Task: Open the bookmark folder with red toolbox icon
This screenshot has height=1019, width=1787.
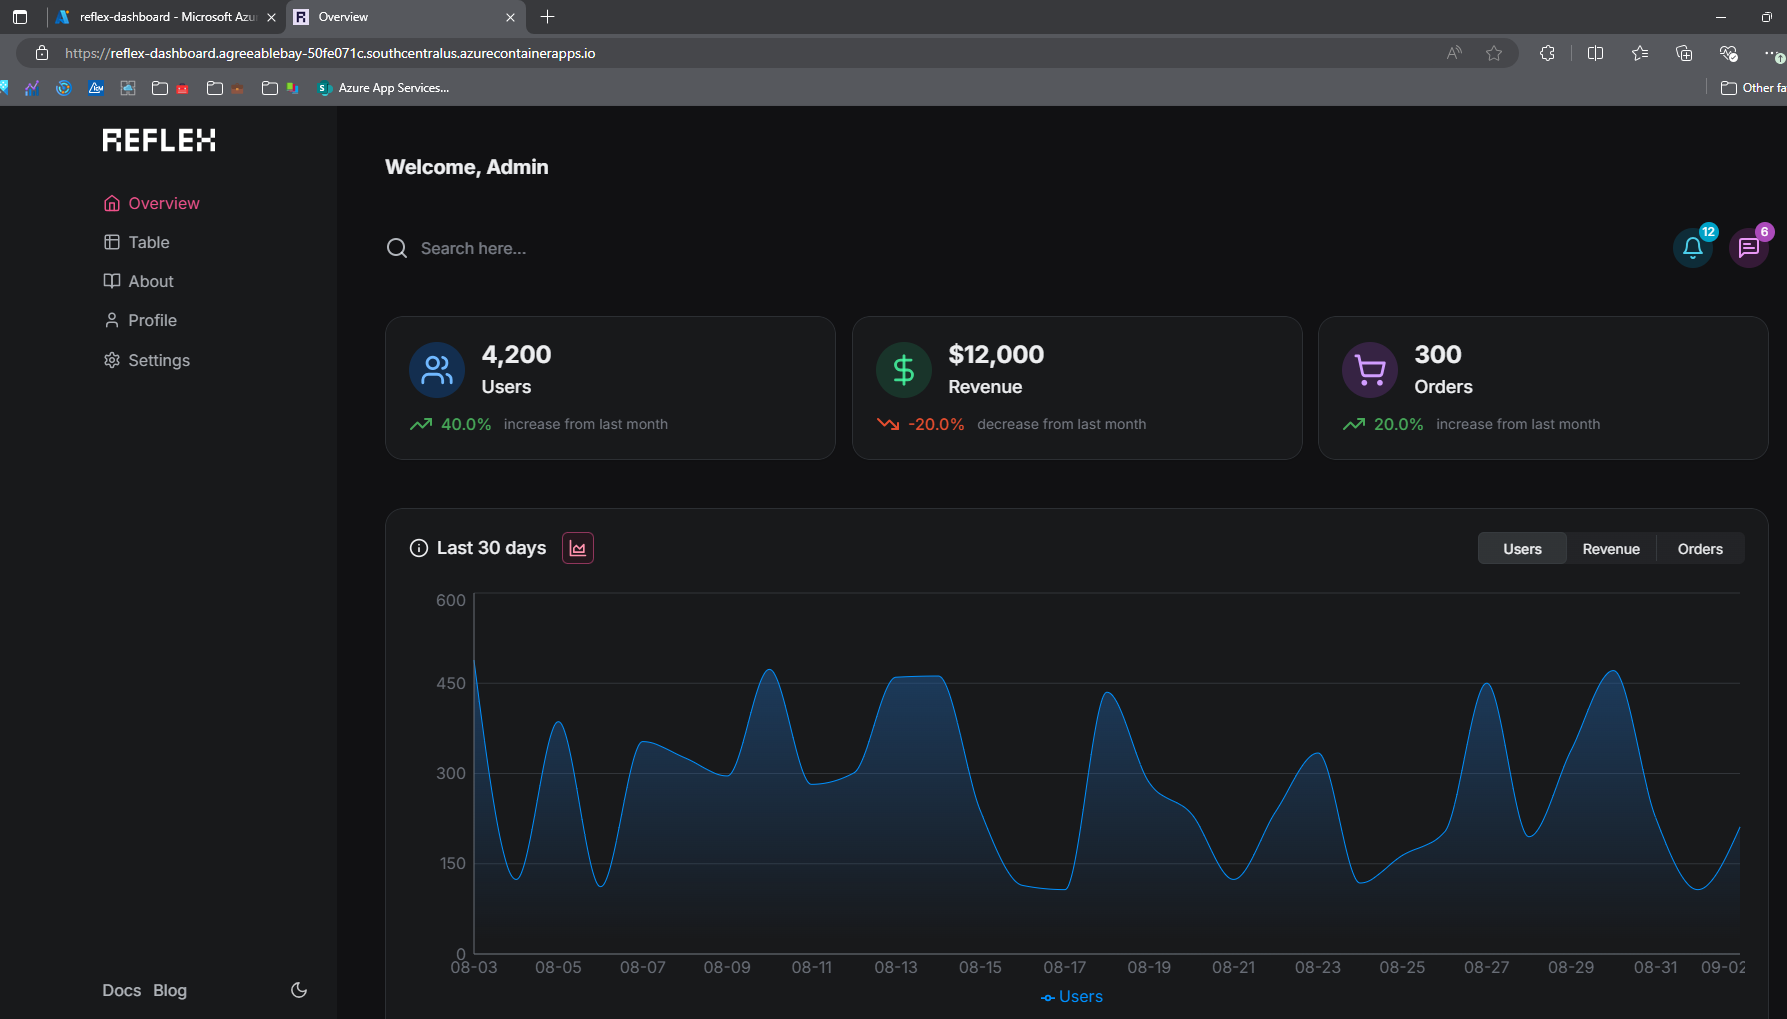Action: pyautogui.click(x=170, y=88)
